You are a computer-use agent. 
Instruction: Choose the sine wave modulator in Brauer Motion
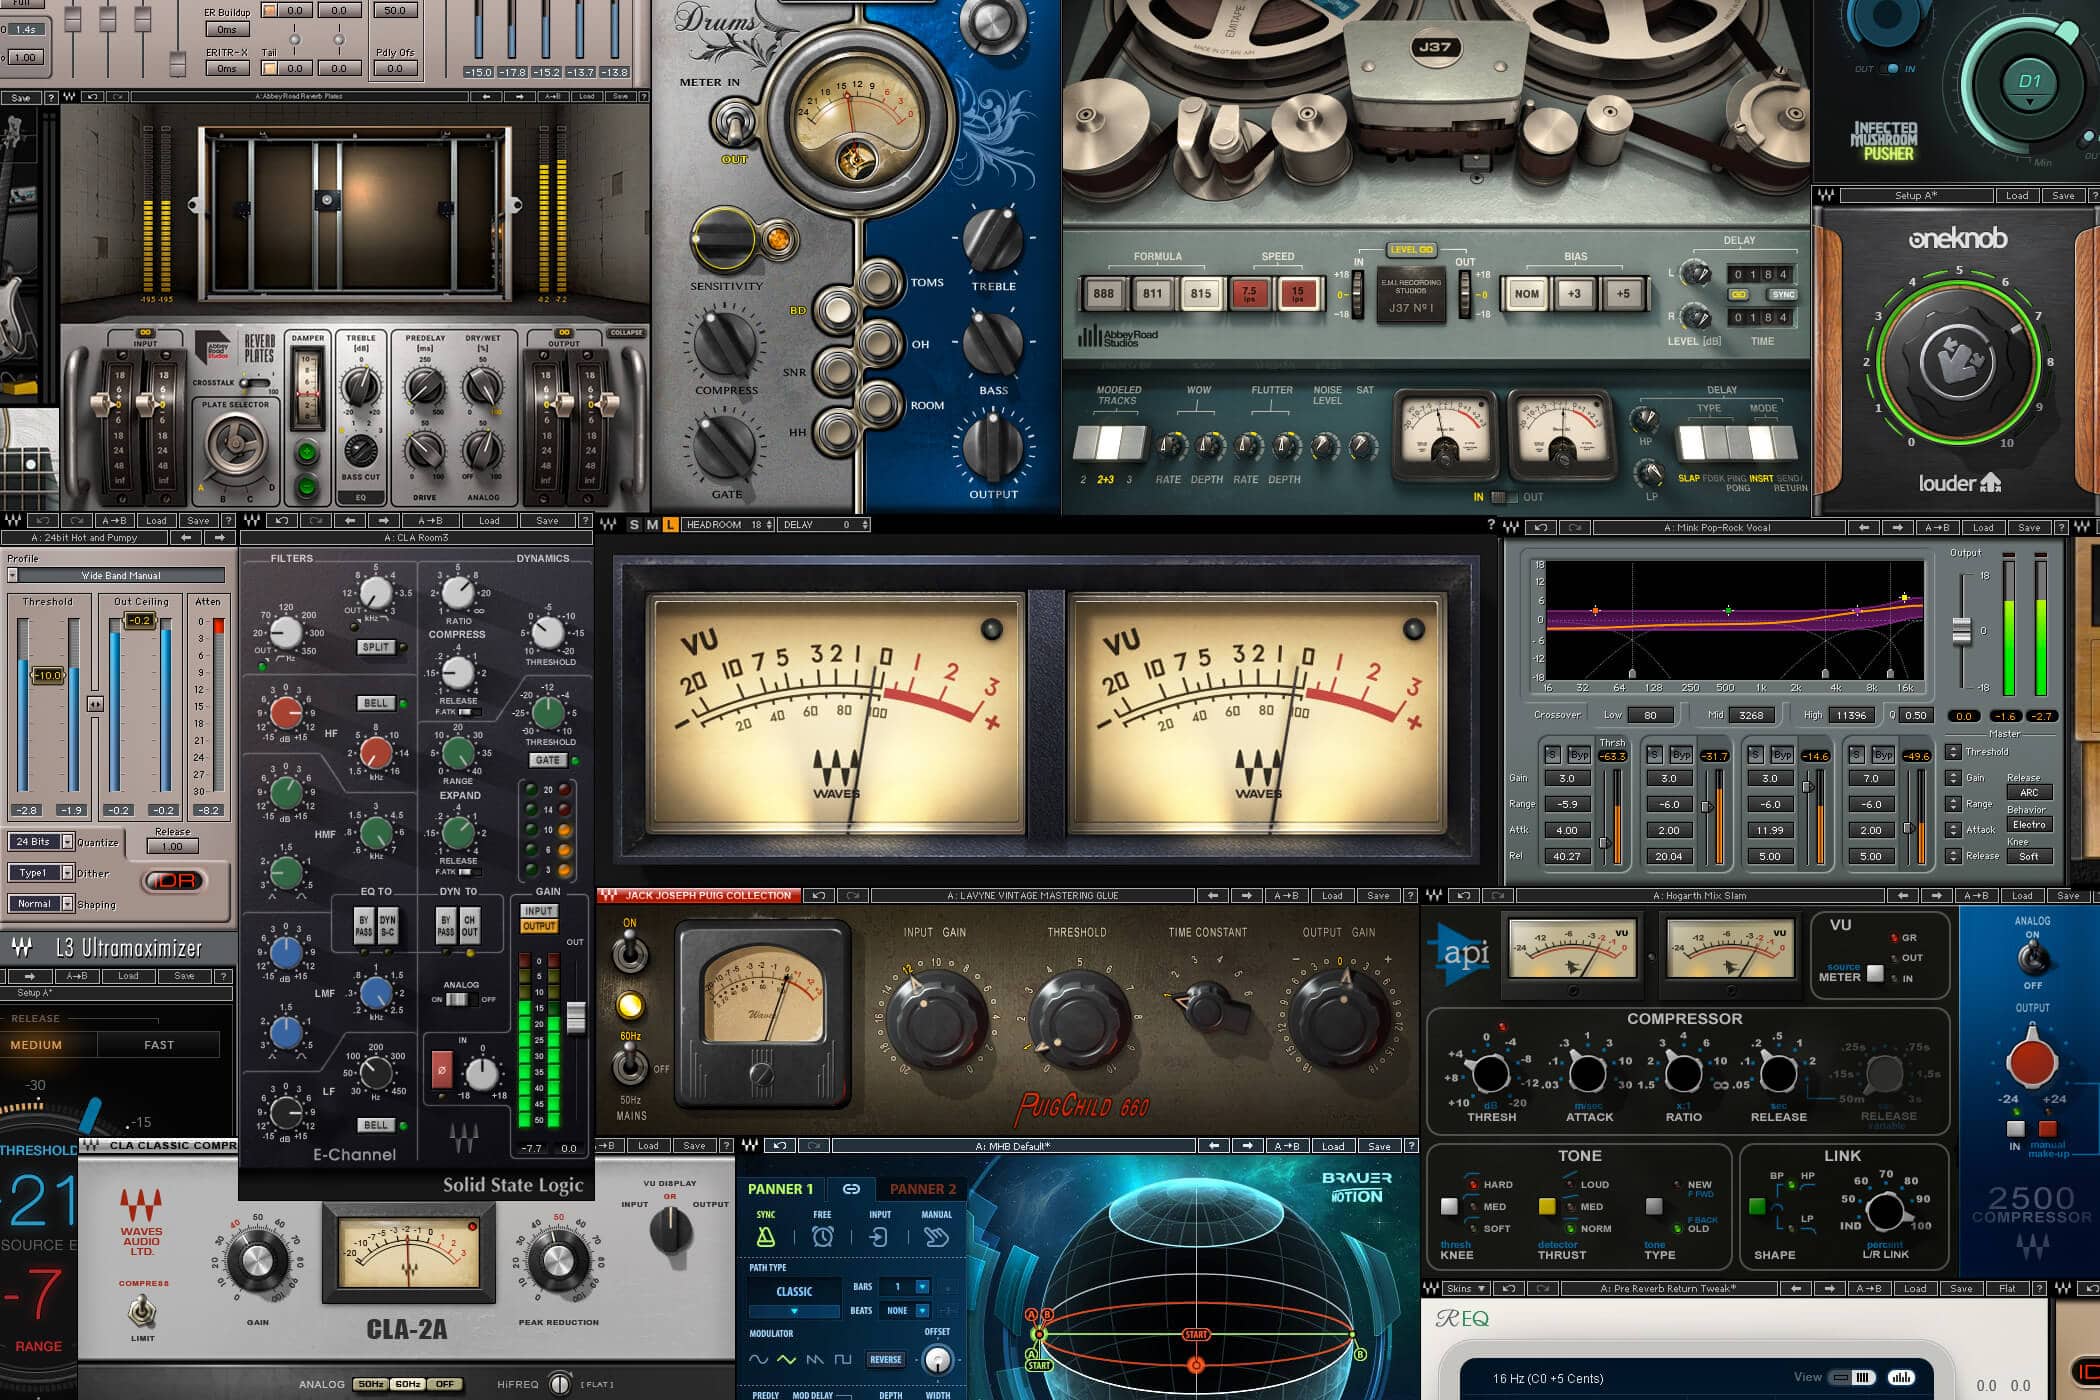click(x=759, y=1359)
